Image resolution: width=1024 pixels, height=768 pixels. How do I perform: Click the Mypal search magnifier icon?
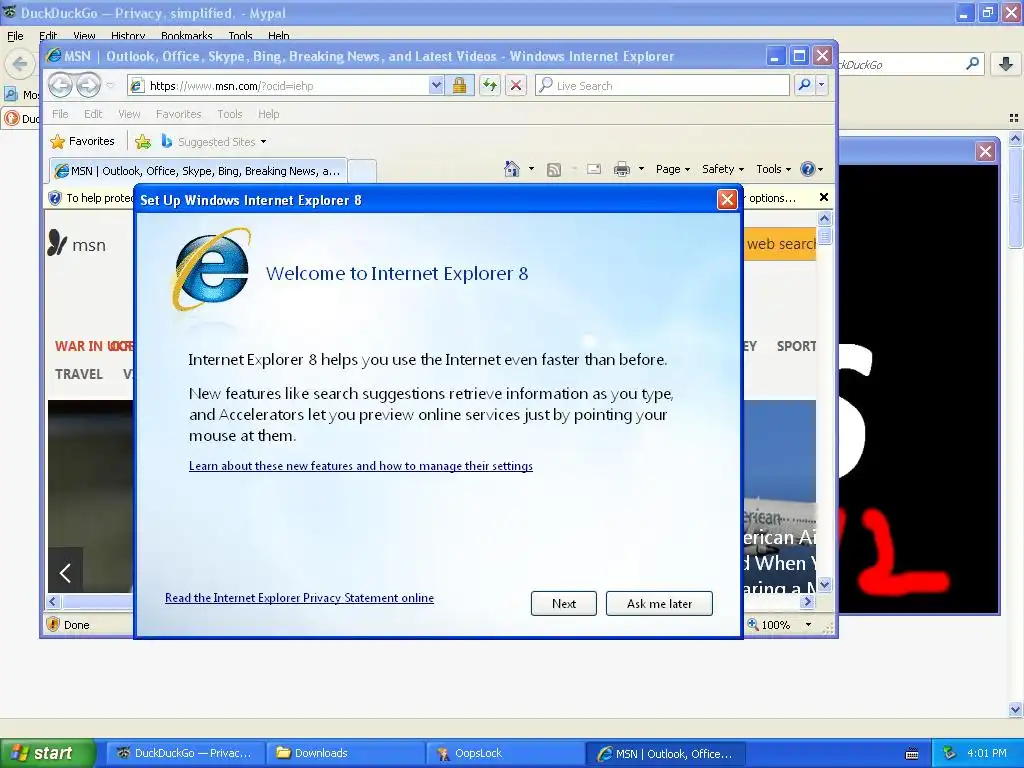(972, 64)
